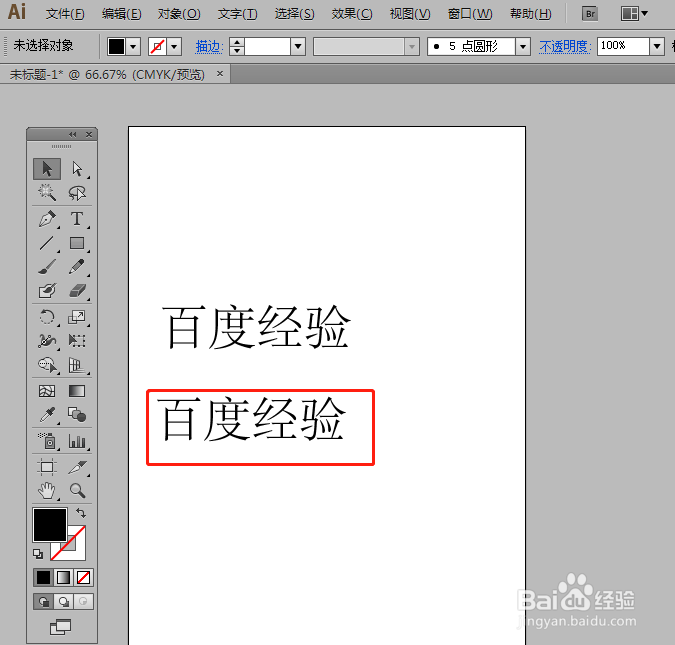Screen dimensions: 675x645
Task: Select the Type tool
Action: 77,219
